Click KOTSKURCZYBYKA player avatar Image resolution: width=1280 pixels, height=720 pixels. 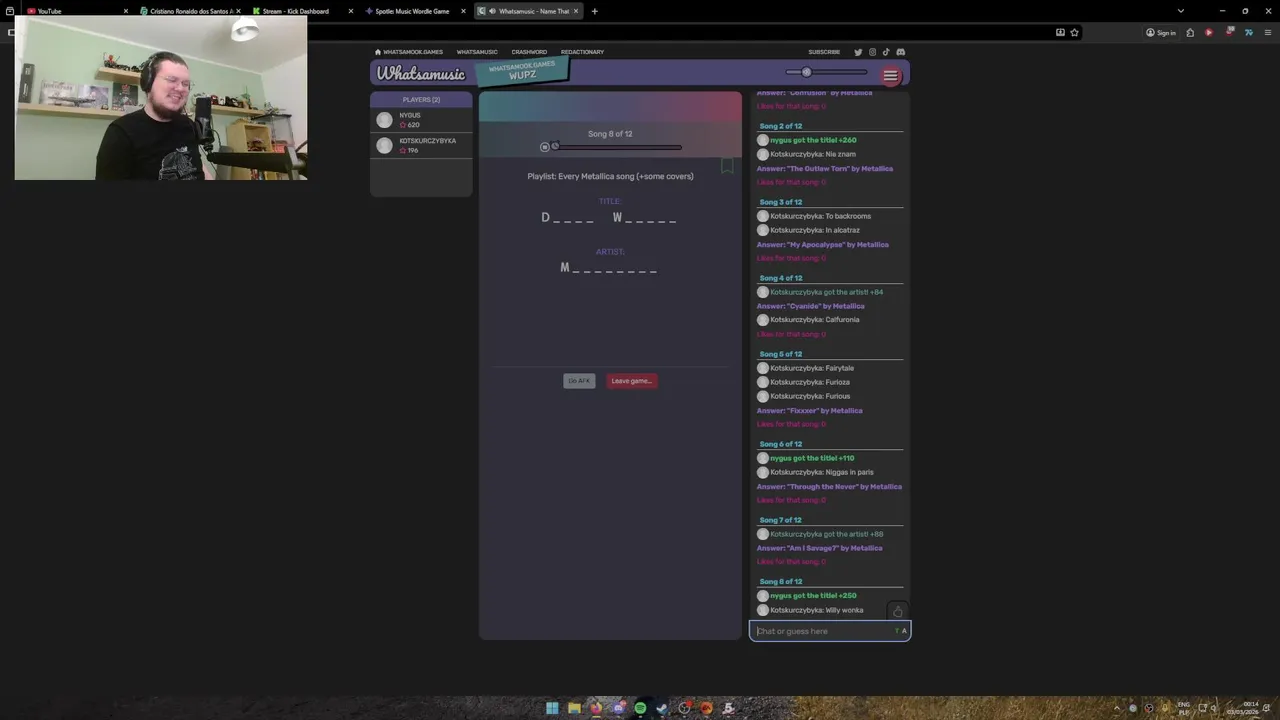point(384,145)
